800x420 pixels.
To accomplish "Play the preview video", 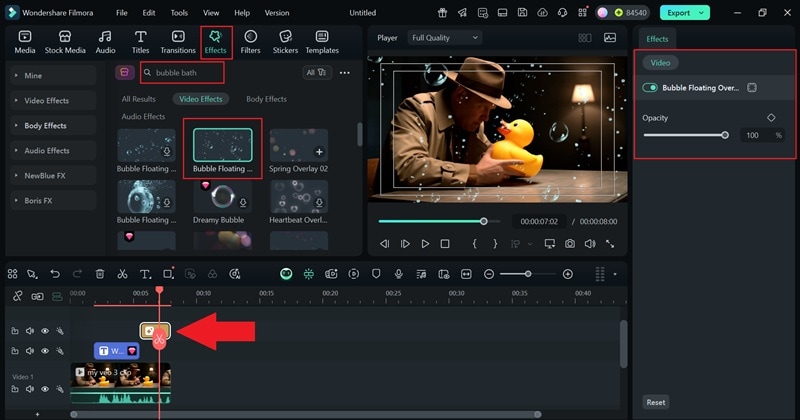I will tap(425, 244).
